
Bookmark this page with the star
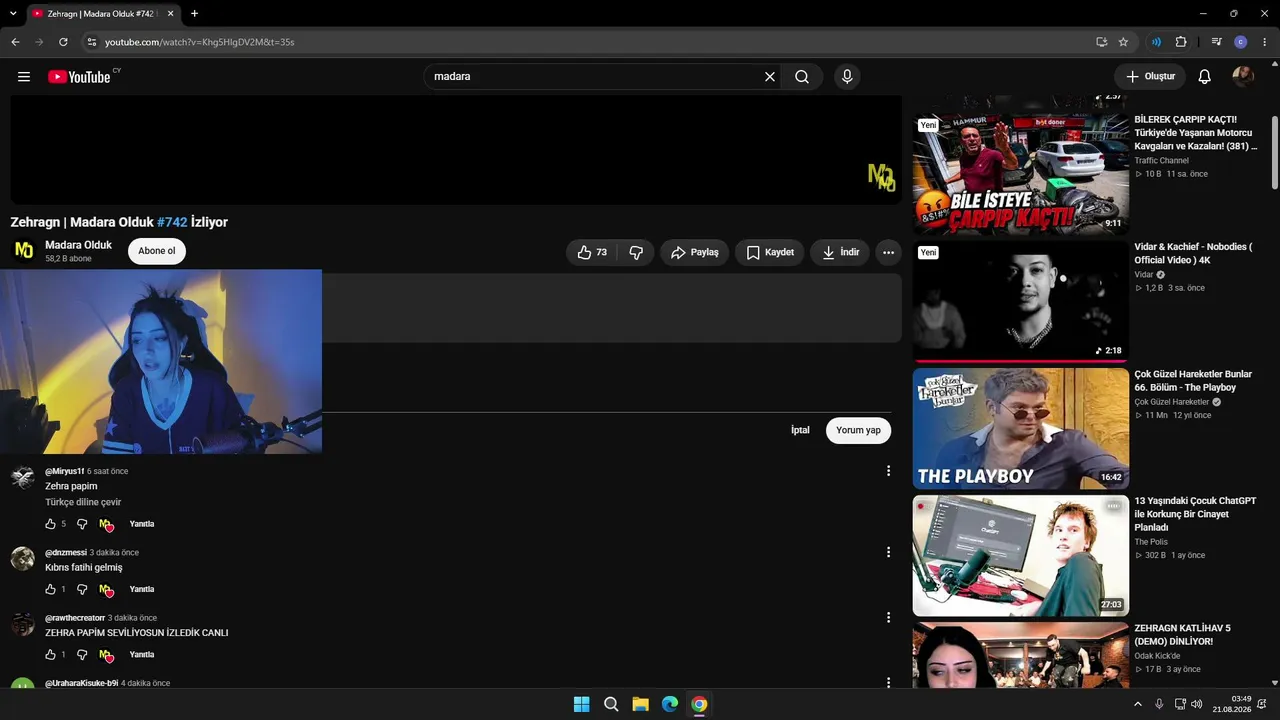coord(1123,42)
